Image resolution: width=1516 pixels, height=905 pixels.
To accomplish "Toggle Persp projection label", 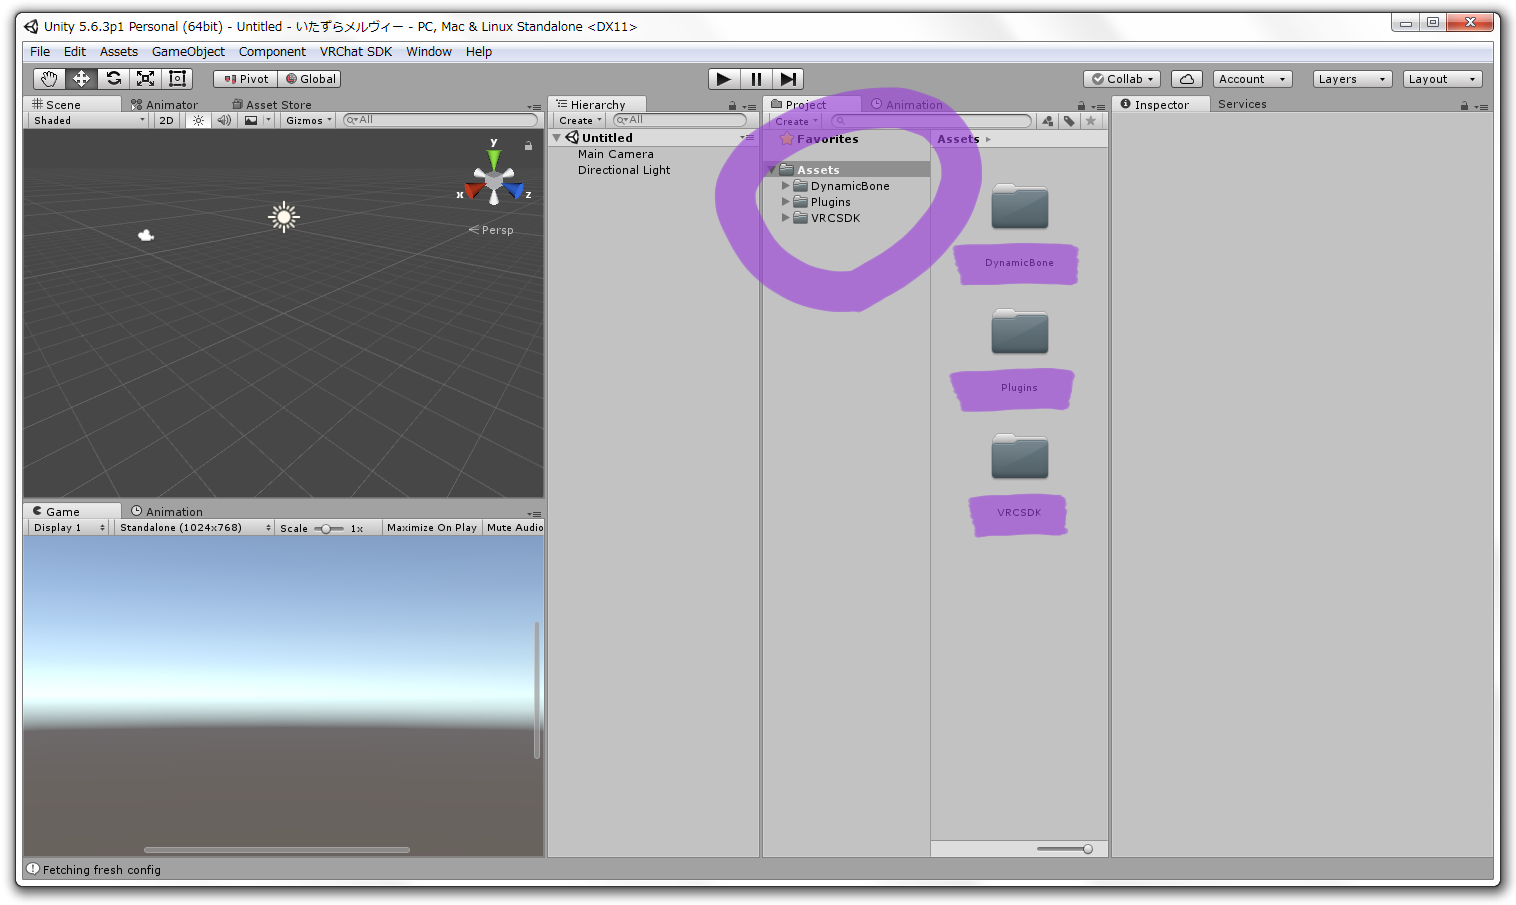I will (x=491, y=230).
